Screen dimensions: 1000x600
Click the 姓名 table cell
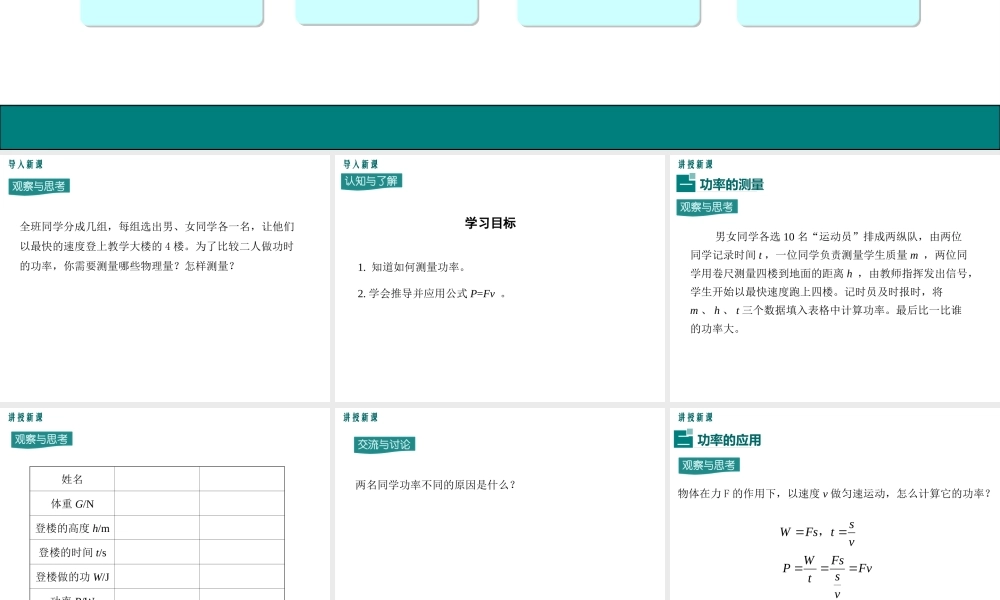coord(72,479)
